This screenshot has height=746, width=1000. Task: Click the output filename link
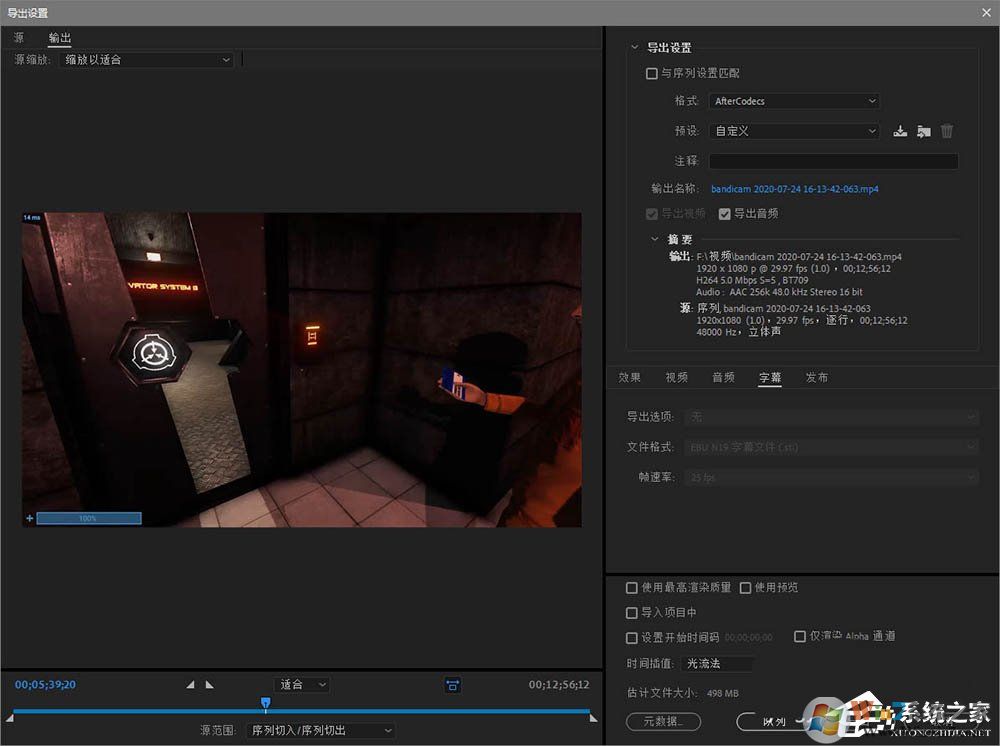coord(794,189)
